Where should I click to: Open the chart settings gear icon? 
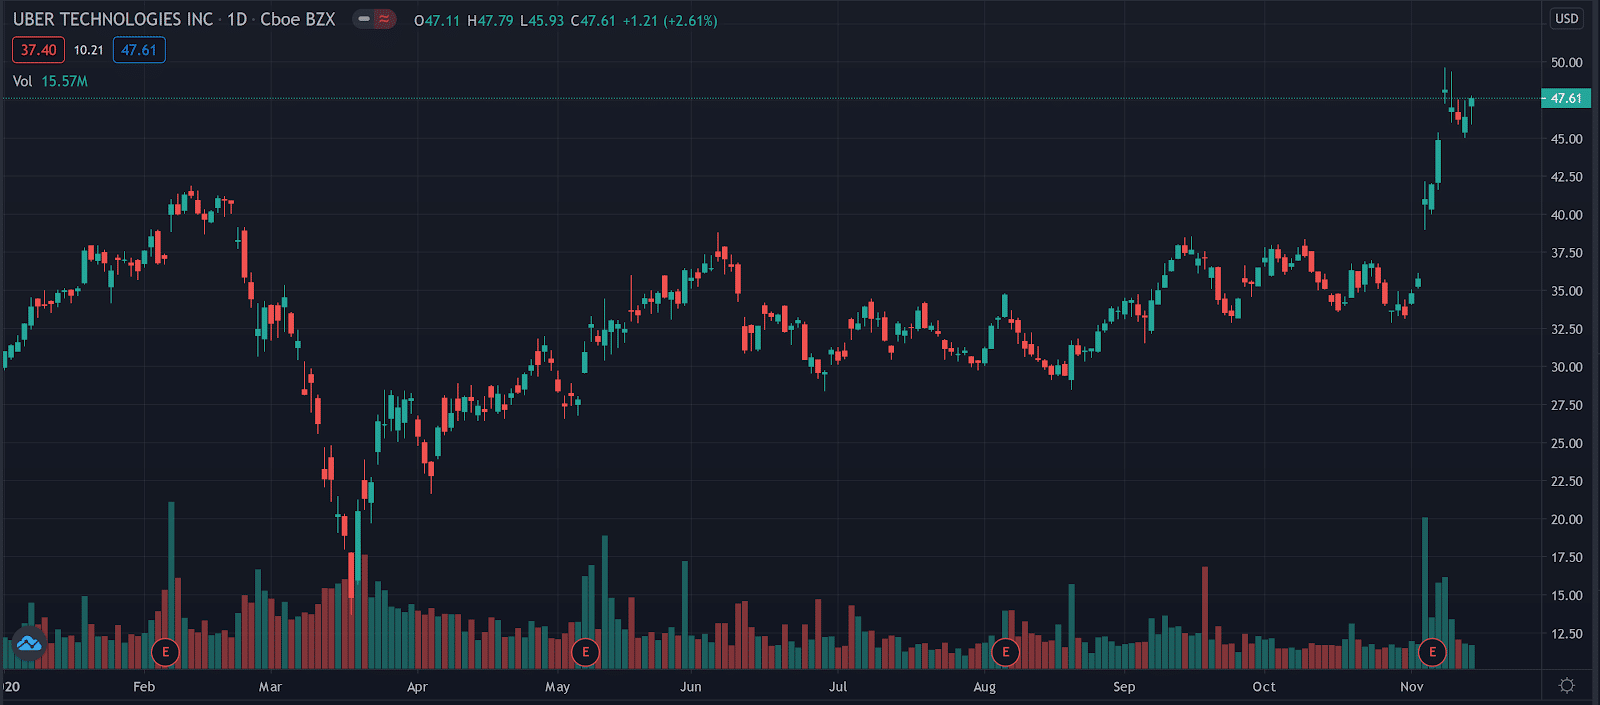[1567, 685]
